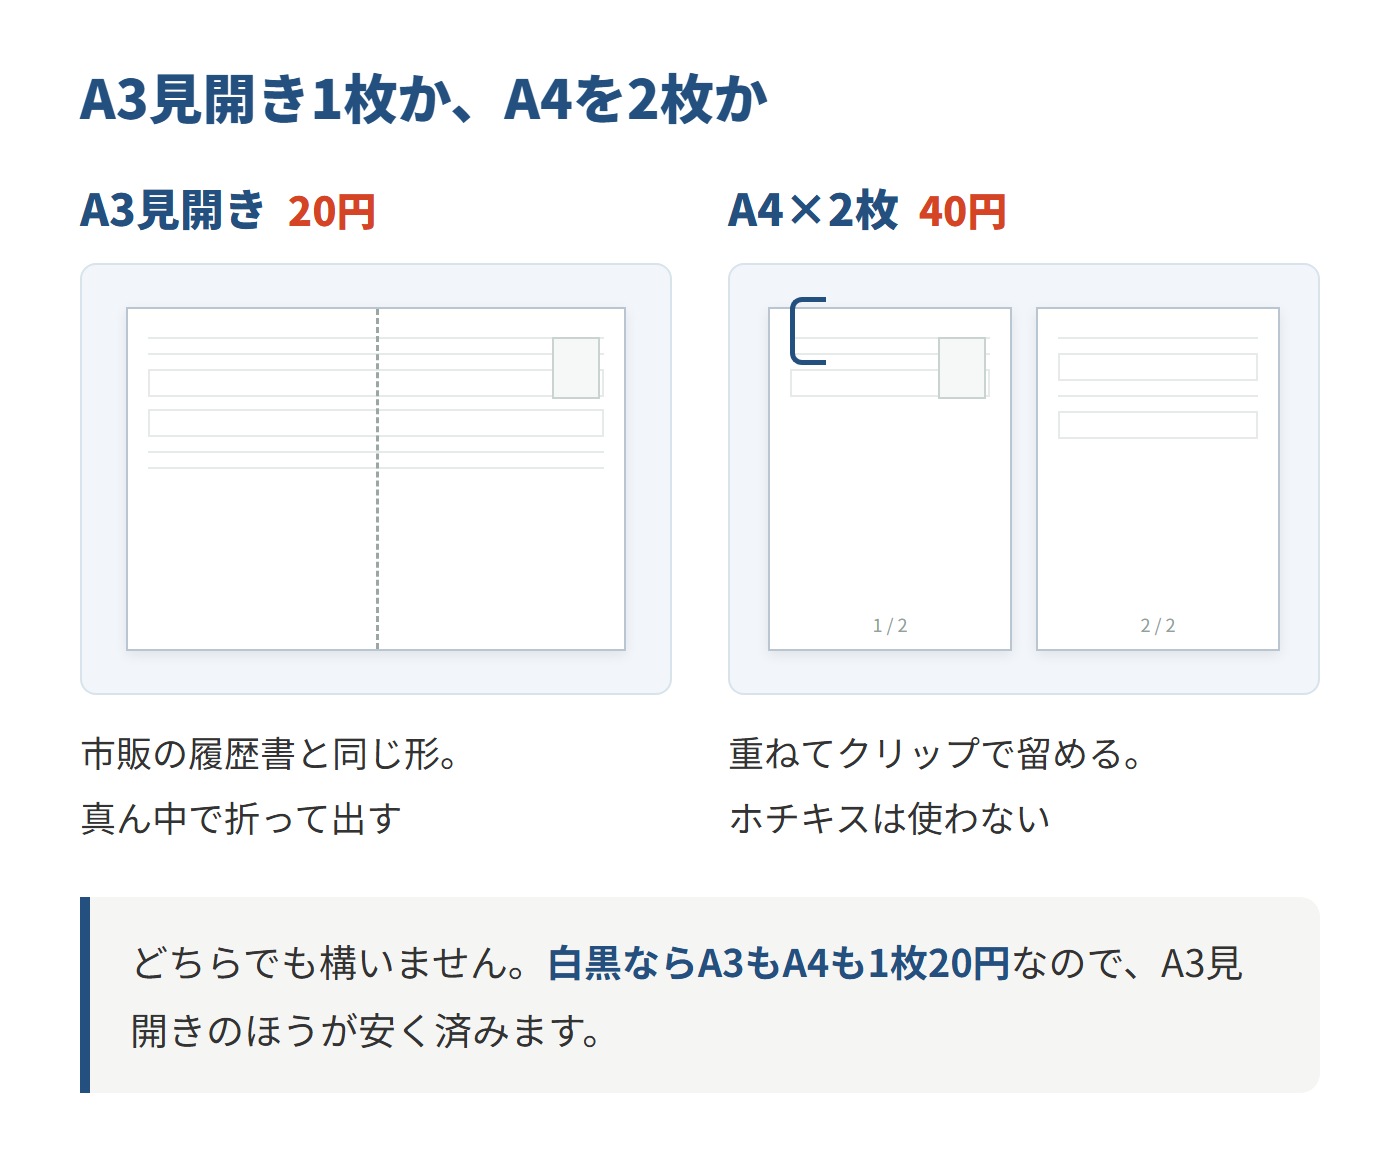Click the paper clip icon on page 1
Screen dimensions: 1400x1166
click(808, 330)
